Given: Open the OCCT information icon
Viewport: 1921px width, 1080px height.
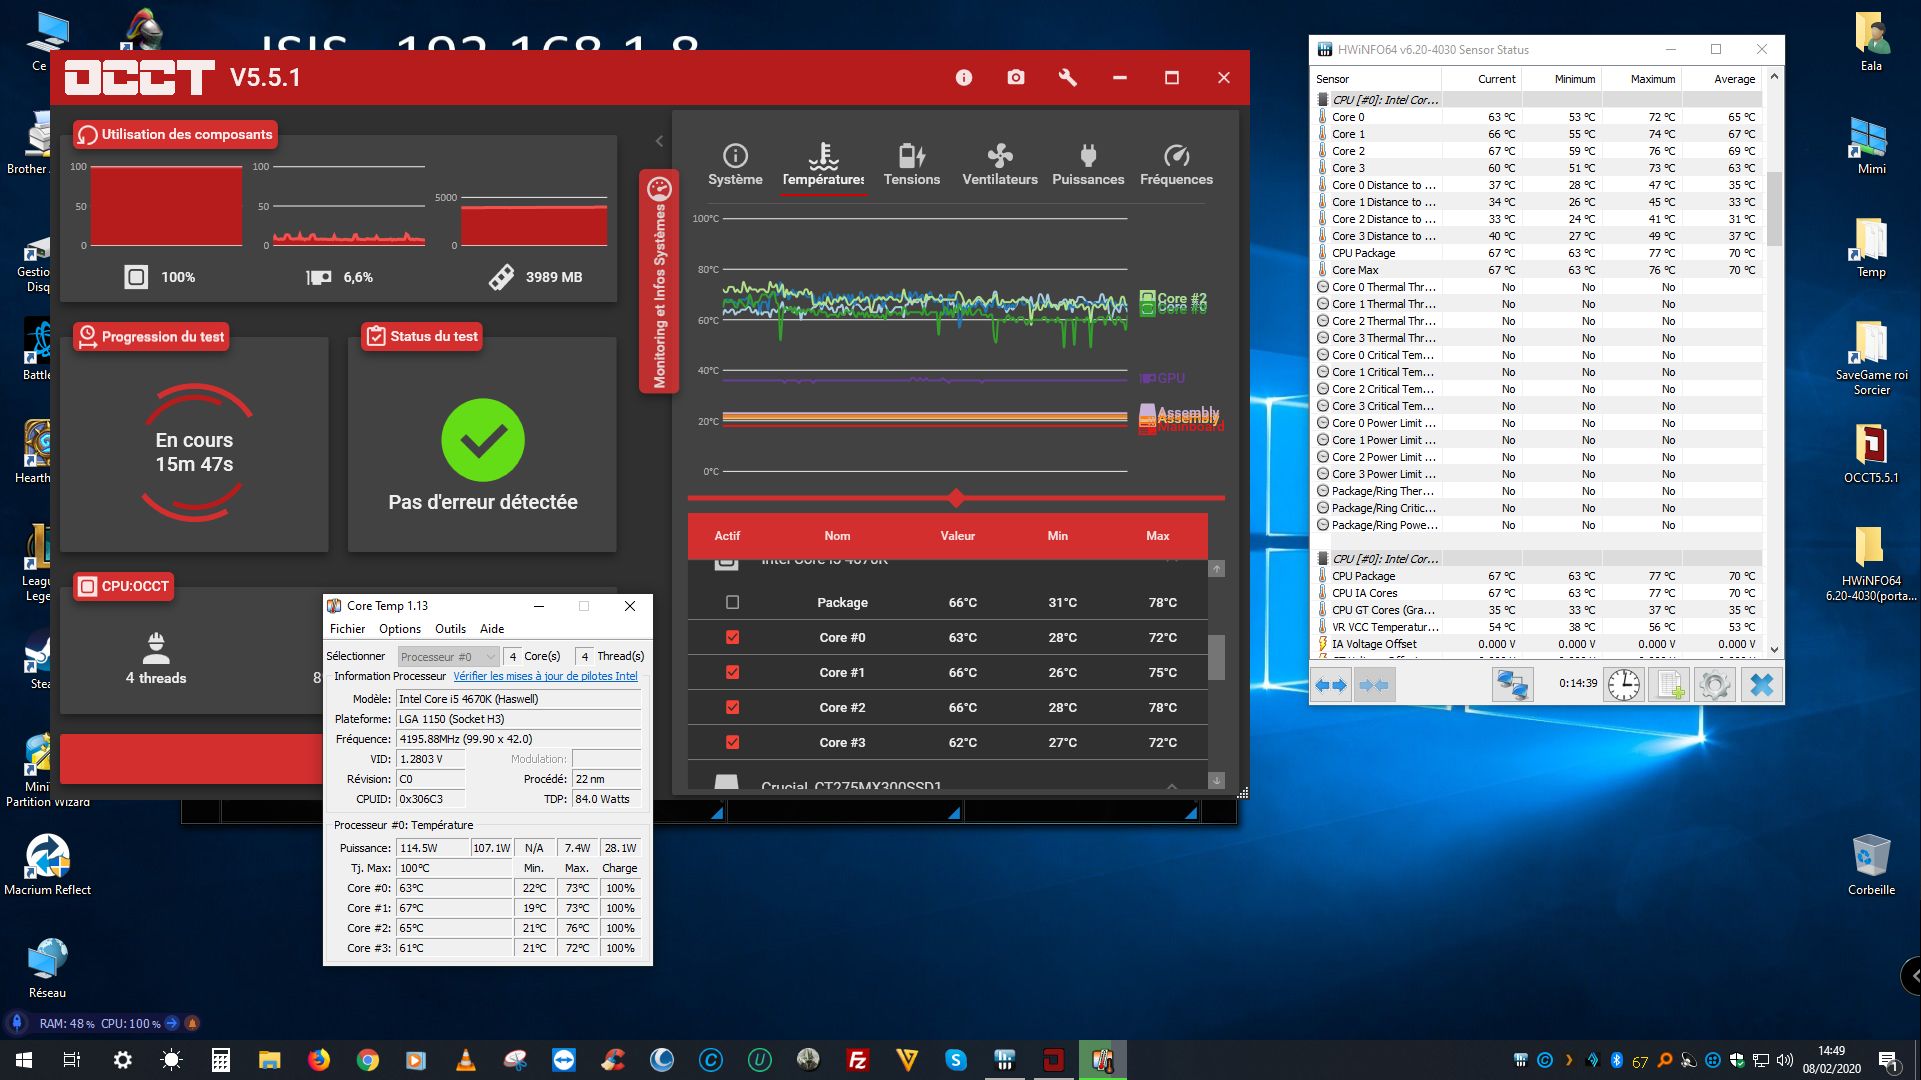Looking at the screenshot, I should click(x=964, y=78).
